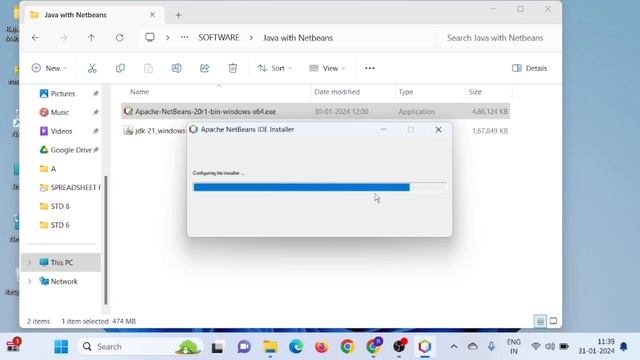The height and width of the screenshot is (360, 640).
Task: Click the Cut icon in Explorer toolbar
Action: [92, 68]
